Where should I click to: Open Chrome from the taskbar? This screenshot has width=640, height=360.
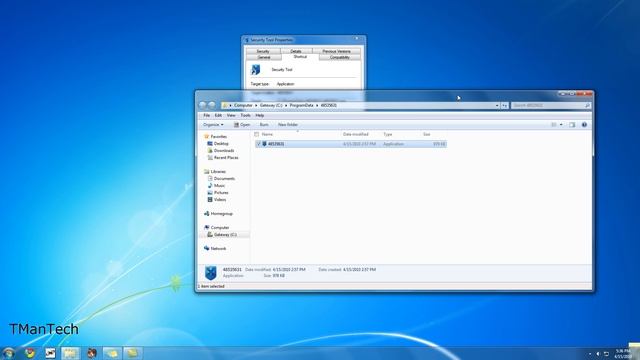(29, 353)
